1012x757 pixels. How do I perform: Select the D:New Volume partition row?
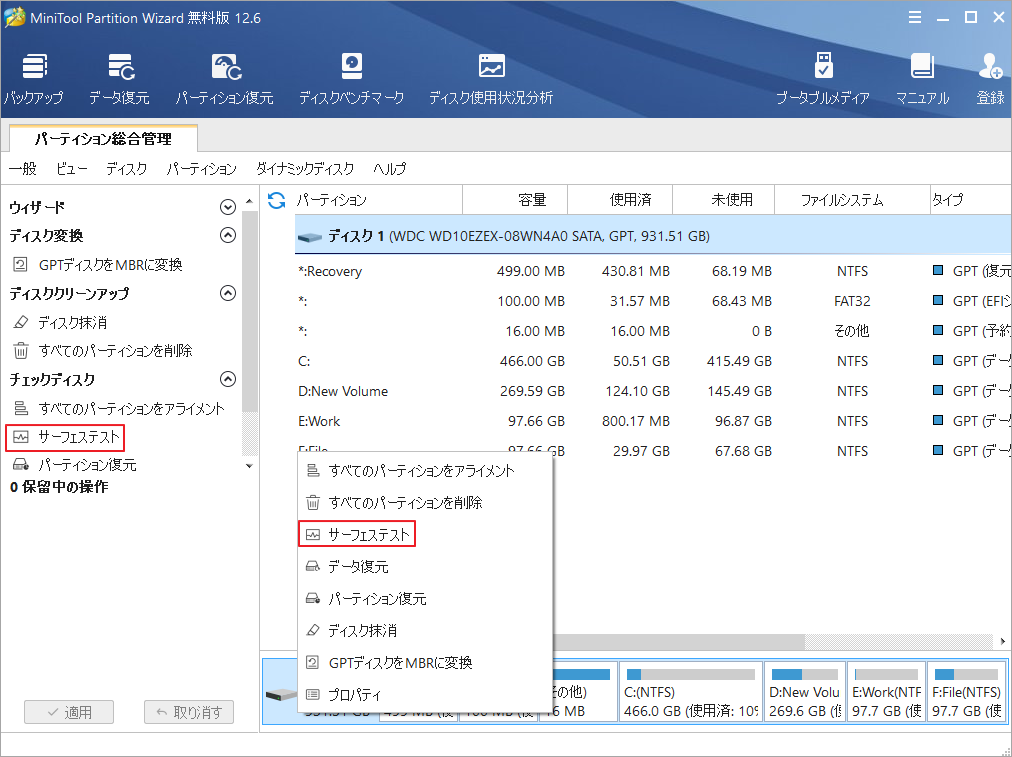(653, 391)
